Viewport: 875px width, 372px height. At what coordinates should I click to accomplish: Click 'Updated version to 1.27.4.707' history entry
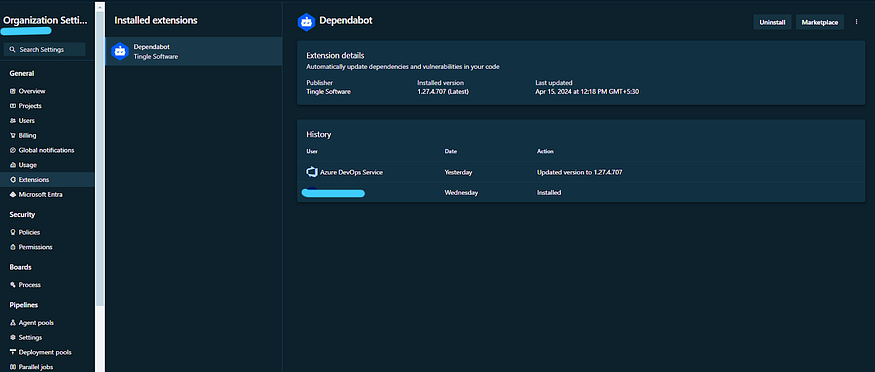click(x=579, y=172)
